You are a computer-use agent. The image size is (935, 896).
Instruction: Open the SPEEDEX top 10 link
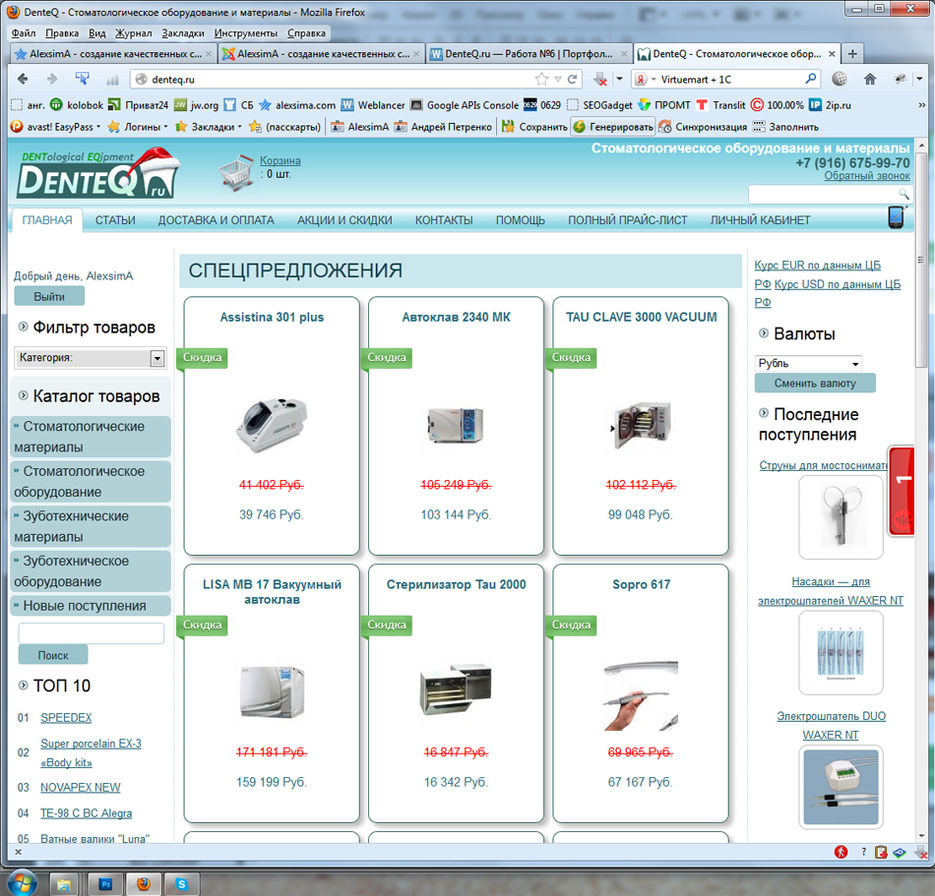[x=66, y=718]
